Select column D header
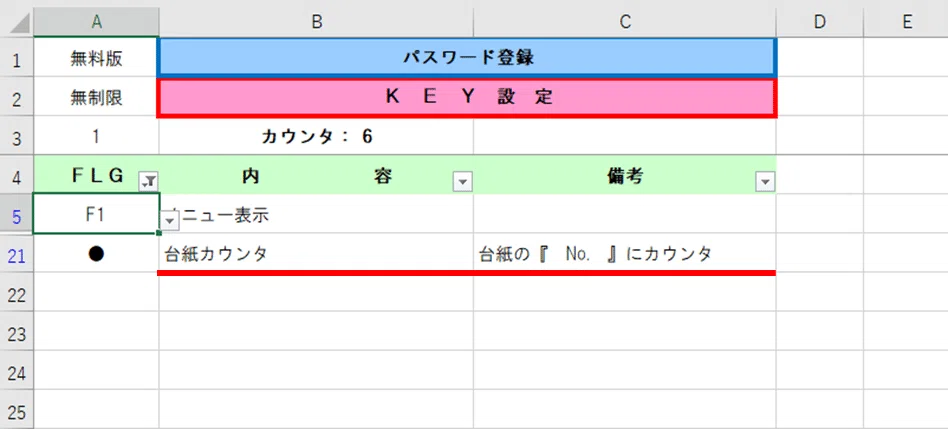Screen dimensions: 948x429 click(x=820, y=23)
